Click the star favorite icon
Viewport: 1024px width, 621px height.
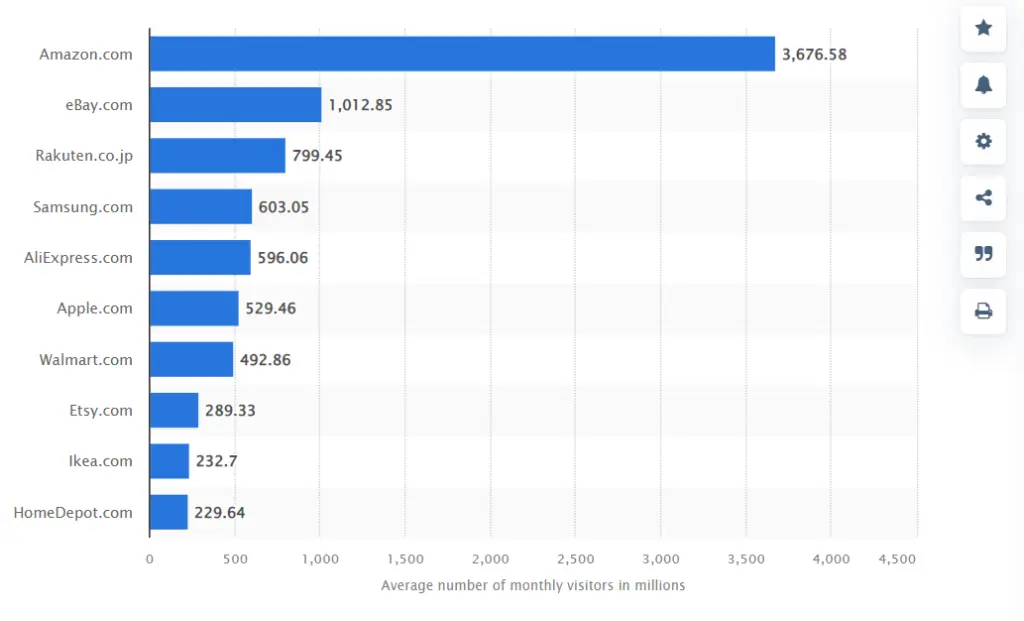[x=983, y=28]
